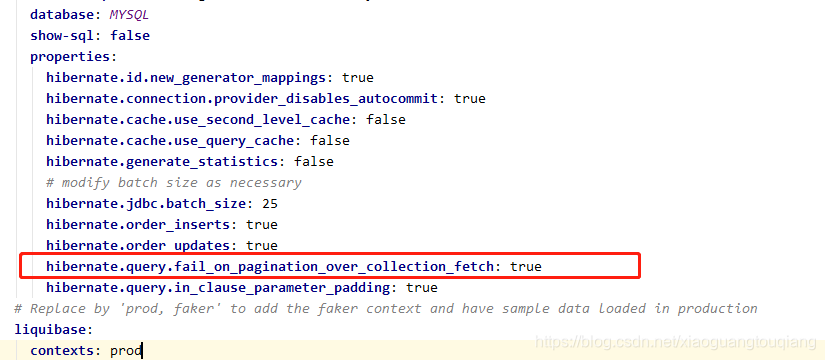Click hibernate.order_updates true value
This screenshot has width=825, height=360.
pyautogui.click(x=261, y=246)
